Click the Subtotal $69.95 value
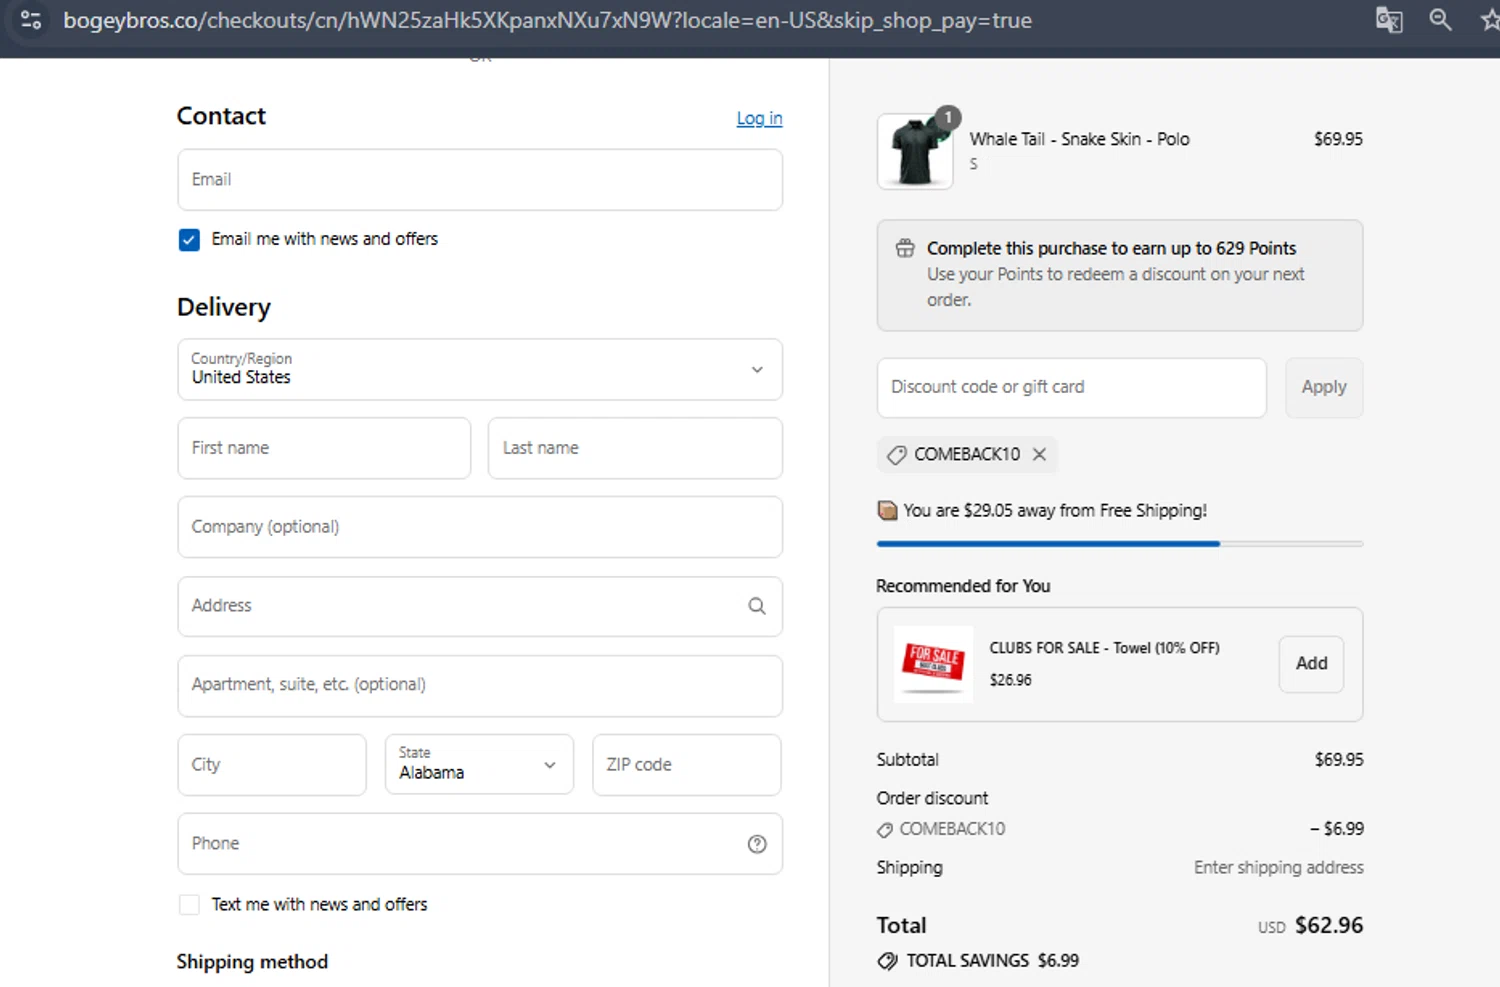The width and height of the screenshot is (1500, 987). point(1339,760)
